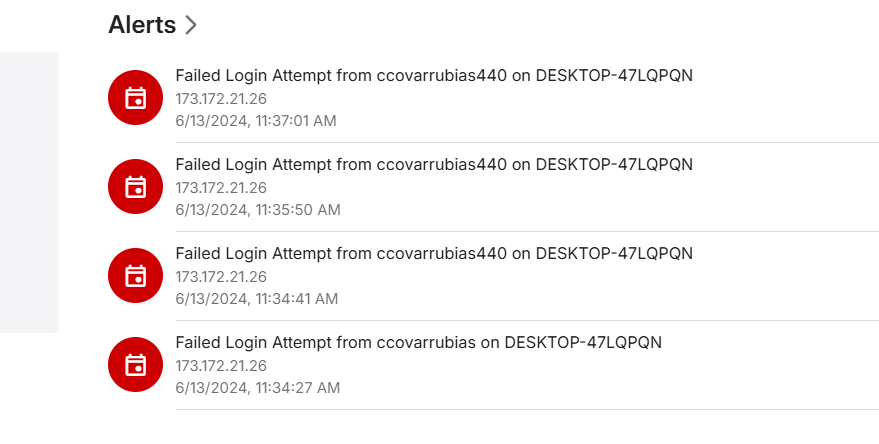Click the red calendar icon for the 11:34:41 alert
This screenshot has width=879, height=444.
click(x=135, y=276)
